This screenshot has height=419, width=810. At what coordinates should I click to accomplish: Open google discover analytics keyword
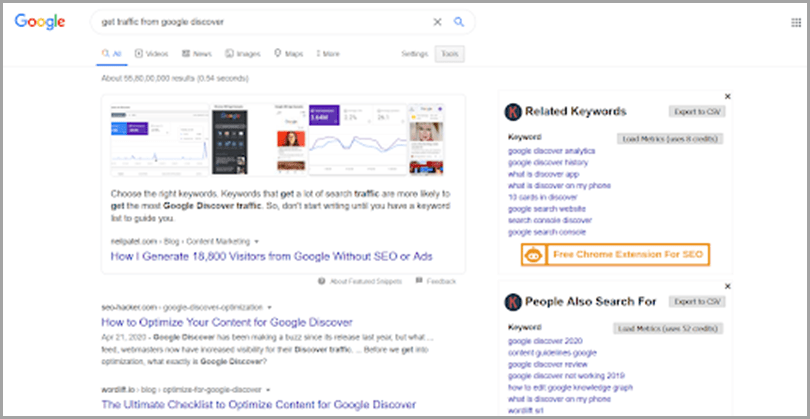551,151
